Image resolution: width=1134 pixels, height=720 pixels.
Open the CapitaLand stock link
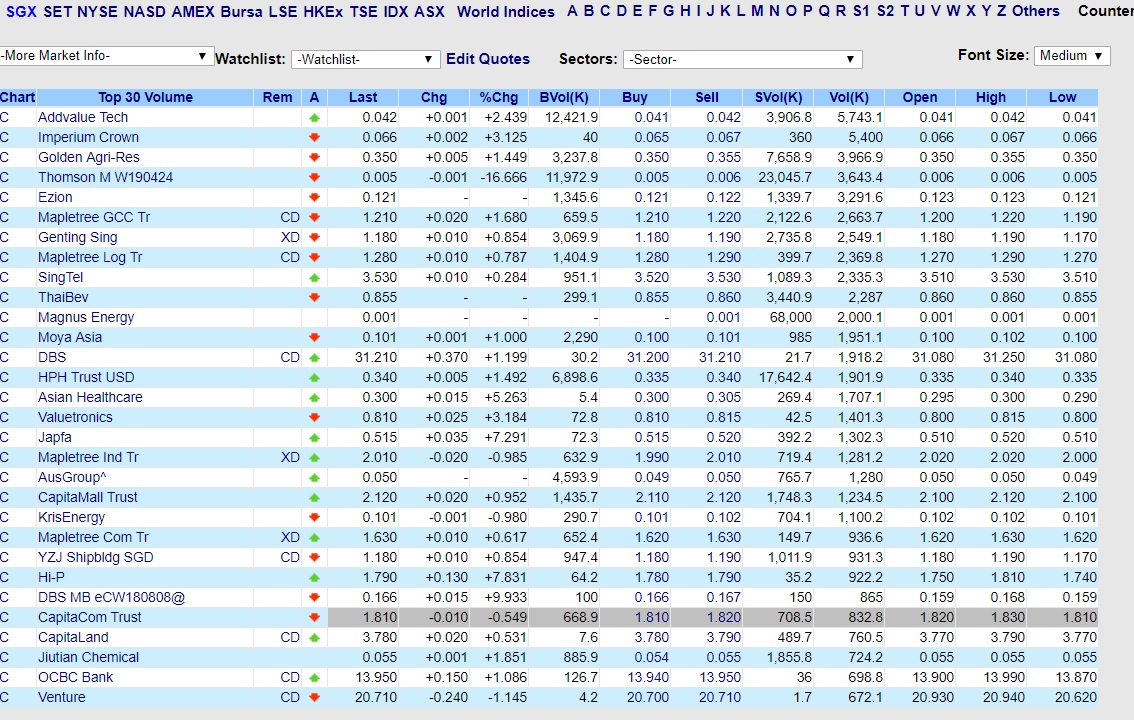click(x=73, y=638)
